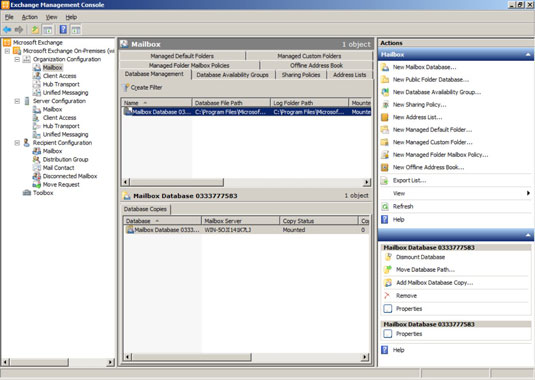The width and height of the screenshot is (535, 380).
Task: Switch to Database Availability Groups tab
Action: pyautogui.click(x=233, y=75)
